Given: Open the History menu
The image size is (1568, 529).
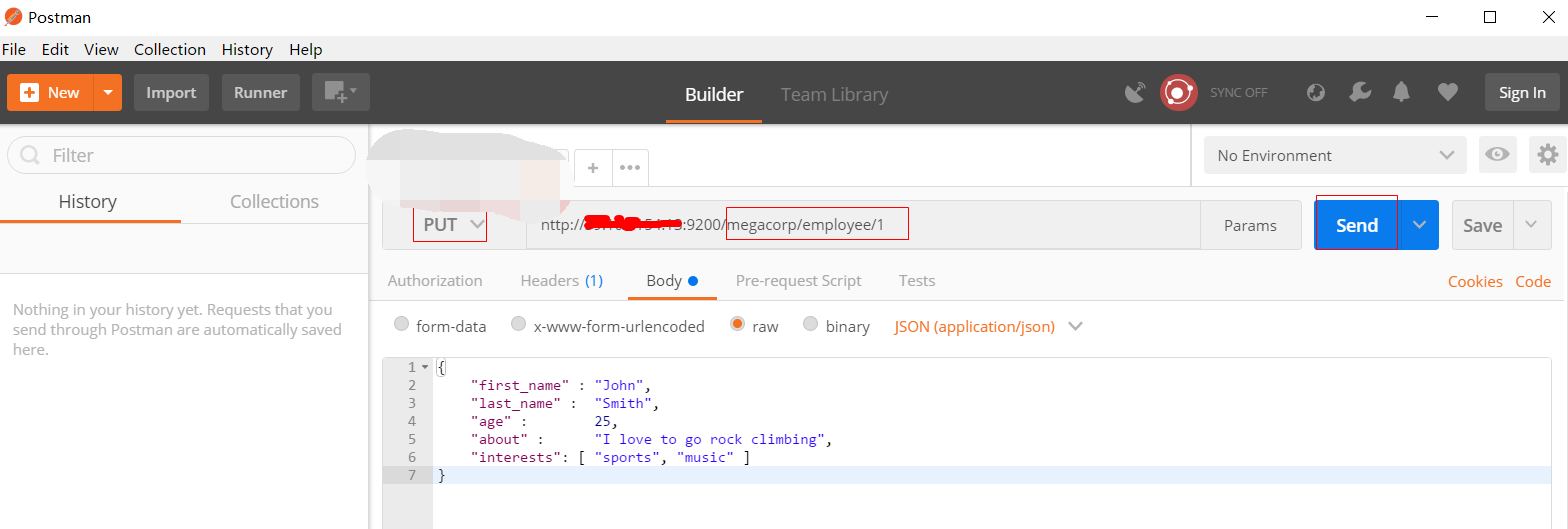Looking at the screenshot, I should (247, 49).
